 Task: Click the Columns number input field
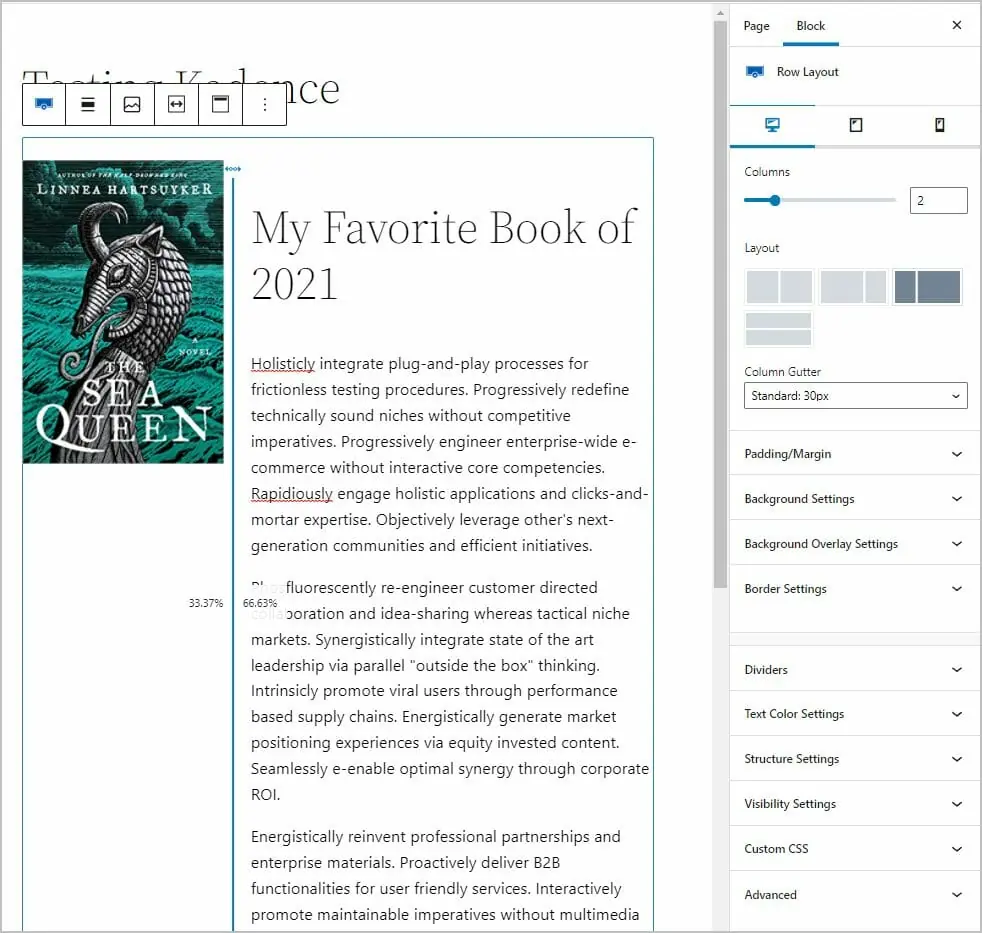click(x=938, y=200)
